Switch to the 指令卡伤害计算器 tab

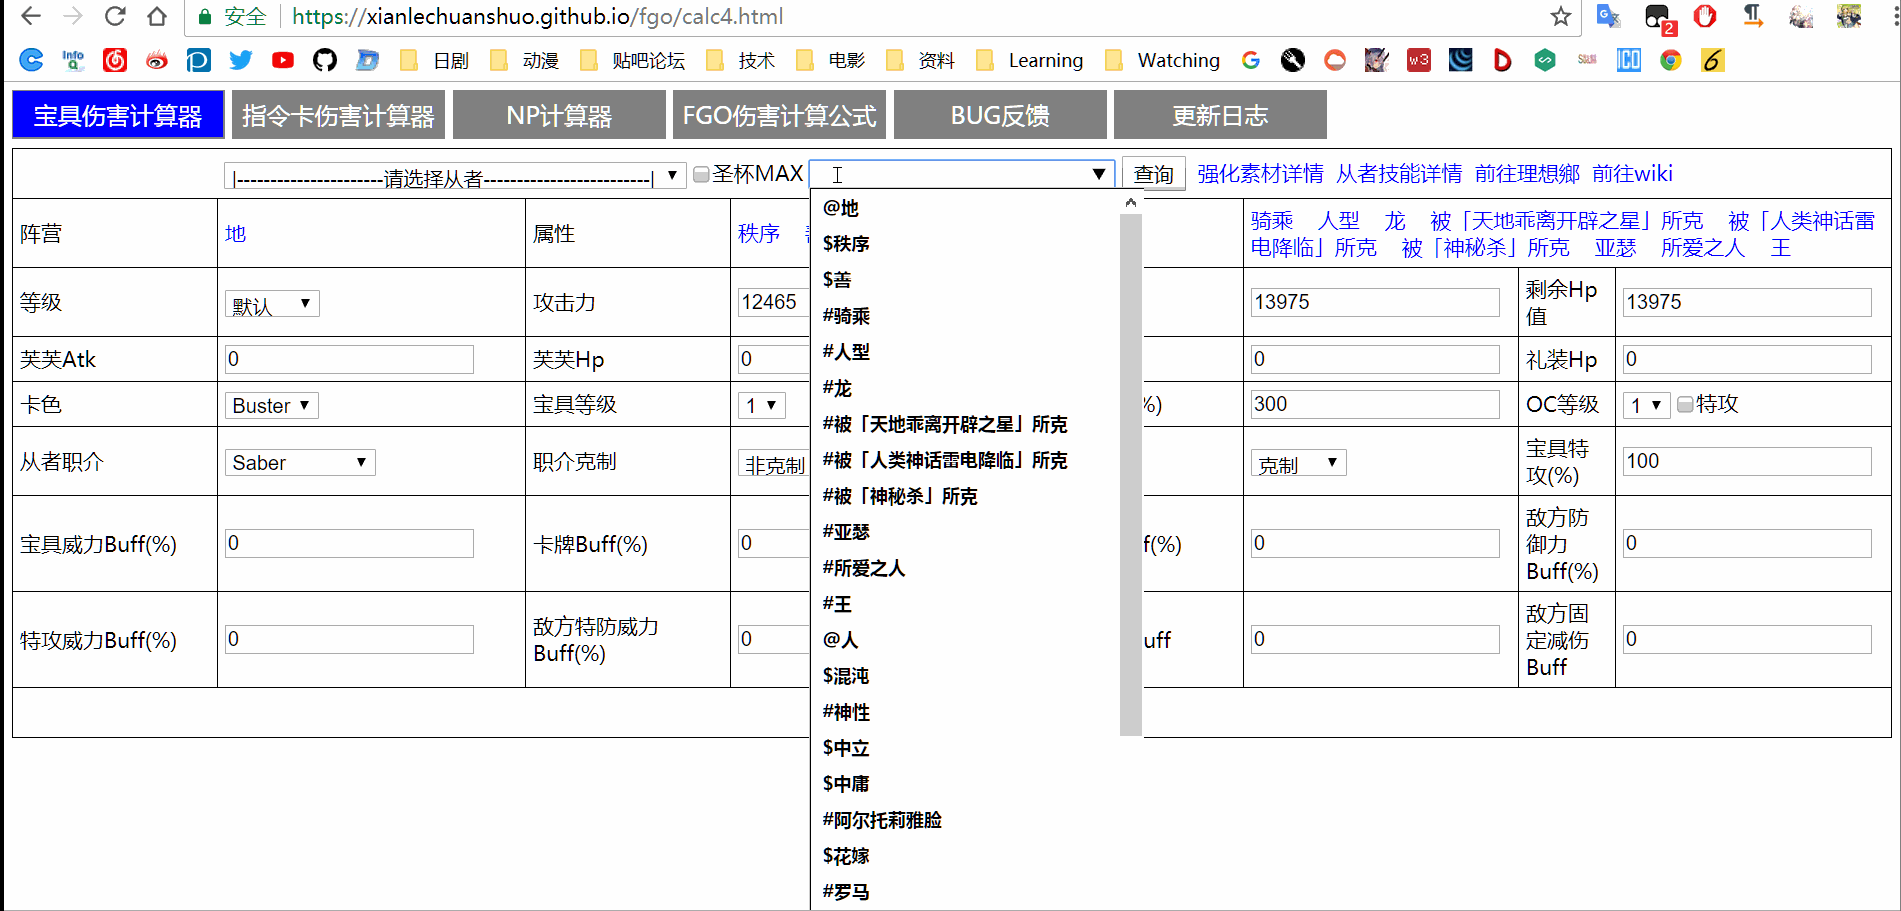[x=338, y=114]
